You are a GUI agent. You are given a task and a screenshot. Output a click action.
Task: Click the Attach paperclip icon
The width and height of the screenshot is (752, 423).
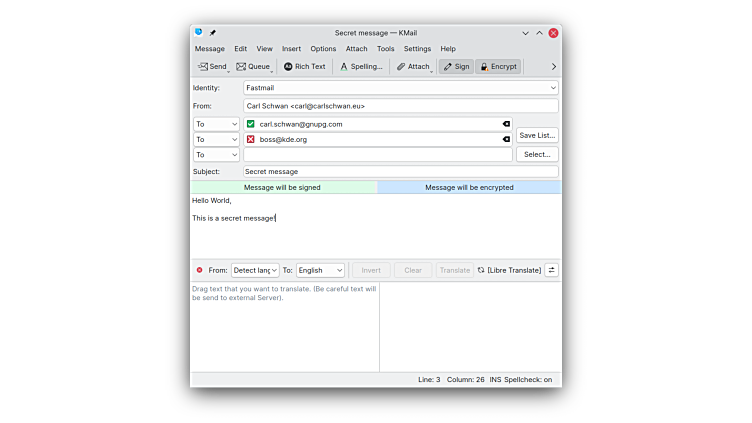[x=401, y=67]
